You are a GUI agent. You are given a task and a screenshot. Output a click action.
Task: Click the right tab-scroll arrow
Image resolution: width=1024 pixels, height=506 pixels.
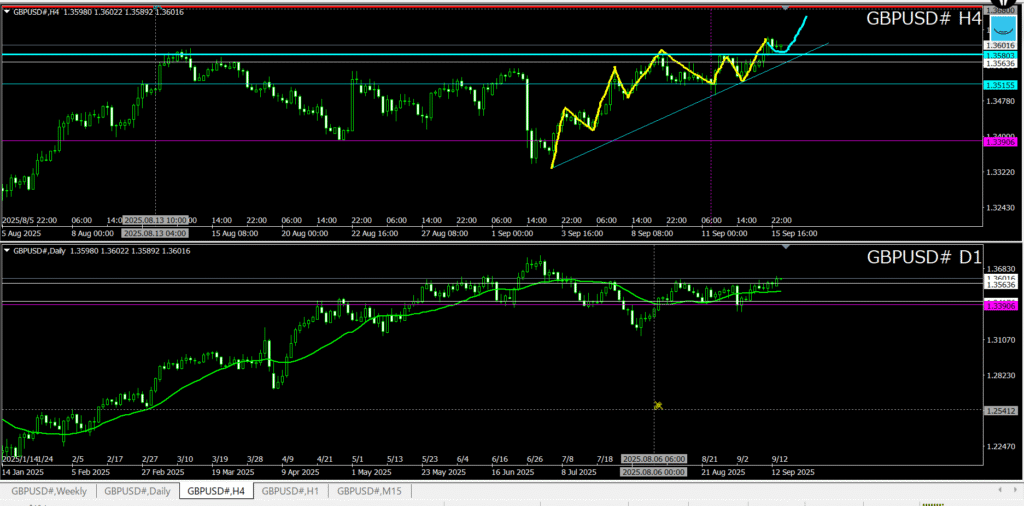click(1016, 490)
